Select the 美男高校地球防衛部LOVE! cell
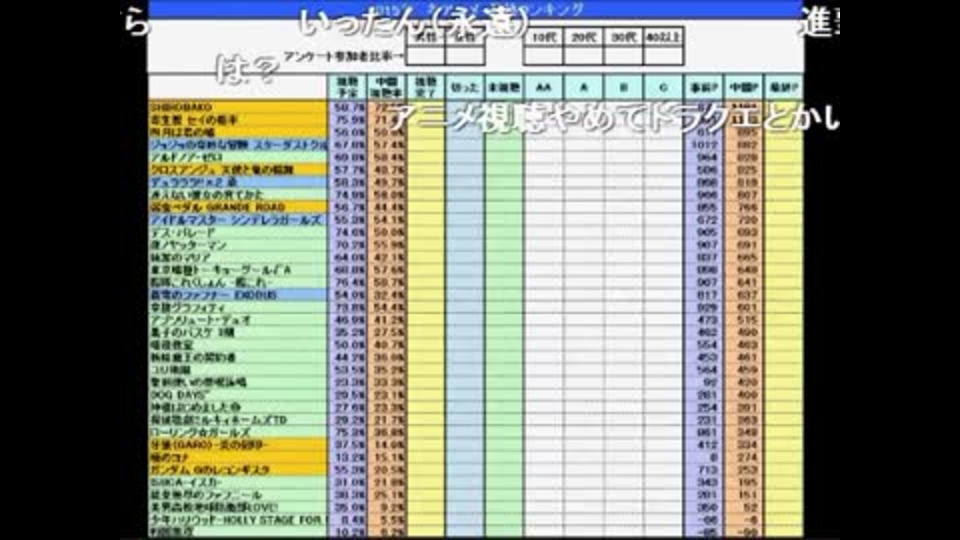This screenshot has height=540, width=960. 238,507
